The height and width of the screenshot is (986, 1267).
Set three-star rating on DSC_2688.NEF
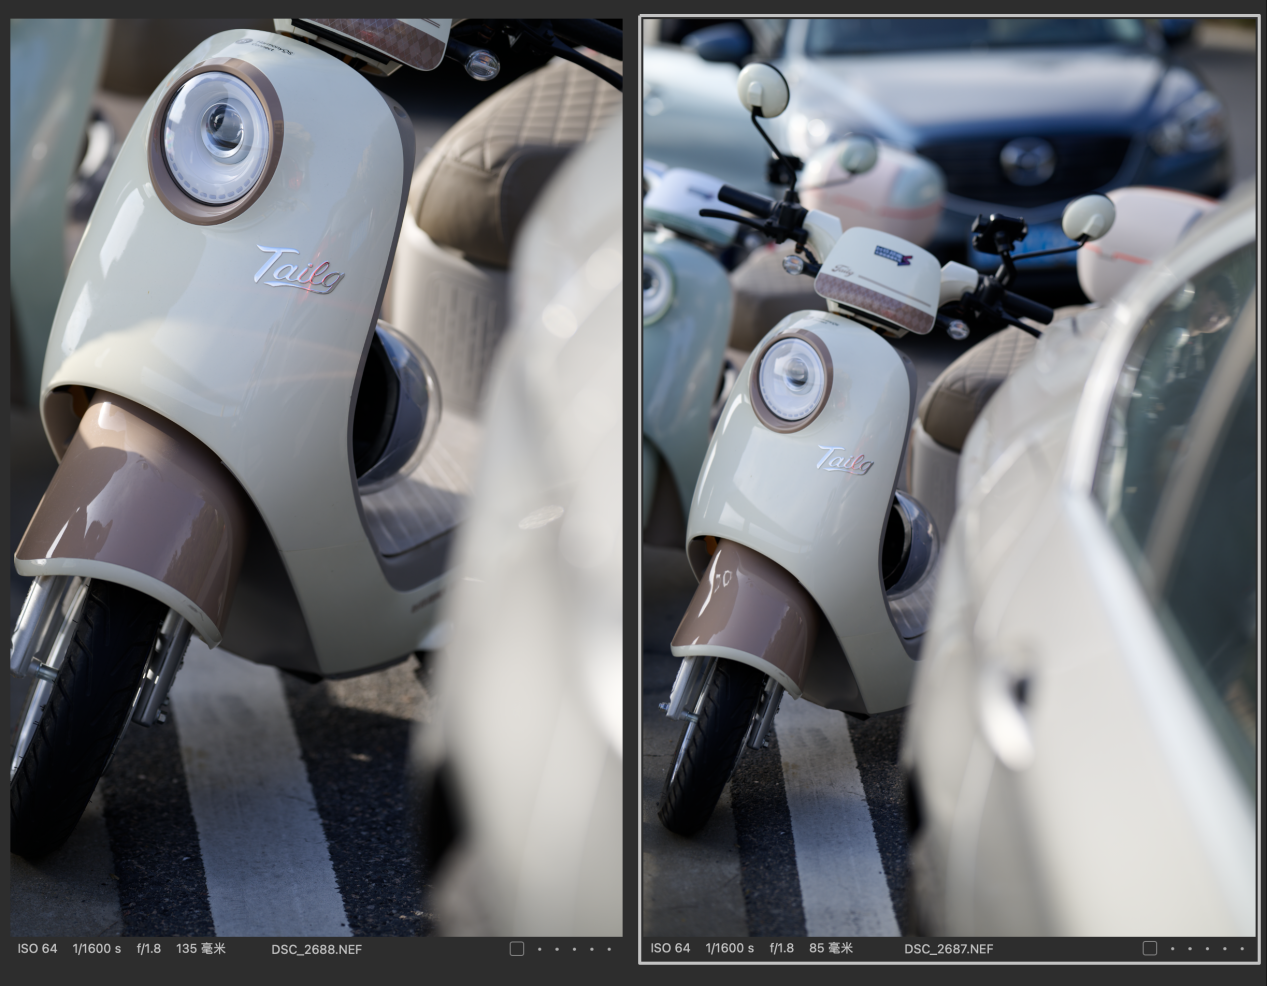click(574, 949)
